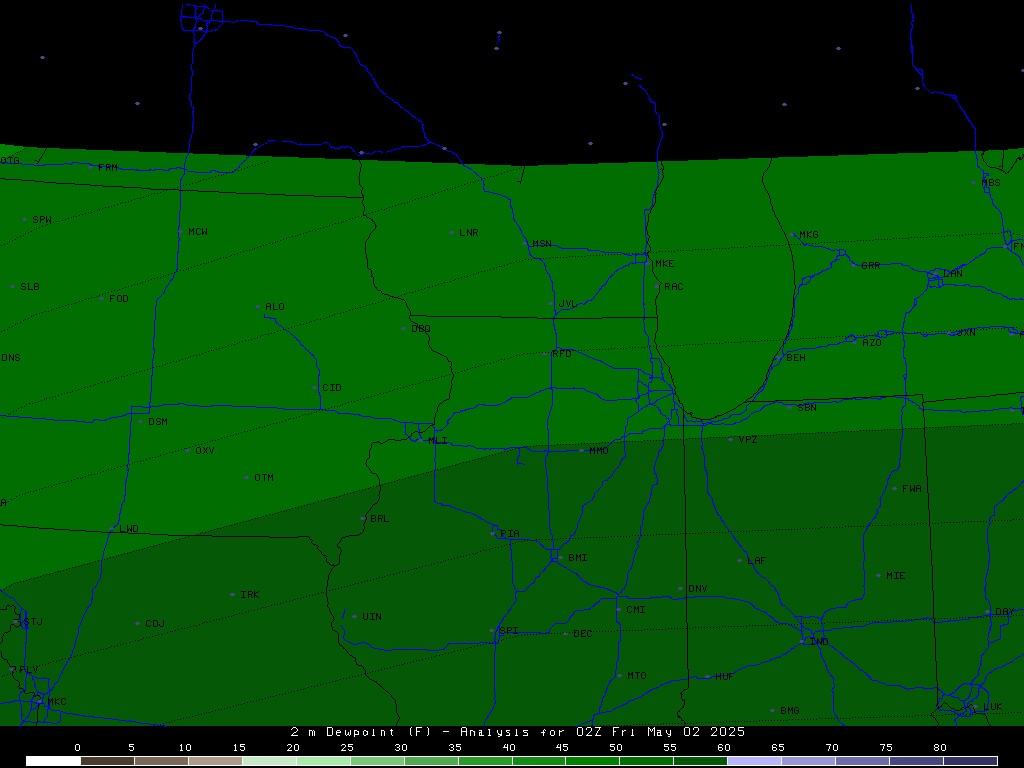Select the BMG station label
This screenshot has width=1024, height=768.
(790, 711)
